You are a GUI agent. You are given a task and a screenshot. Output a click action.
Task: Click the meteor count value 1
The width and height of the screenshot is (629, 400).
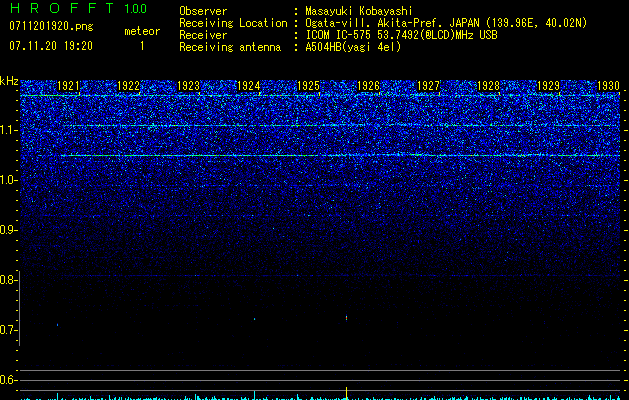pyautogui.click(x=142, y=46)
